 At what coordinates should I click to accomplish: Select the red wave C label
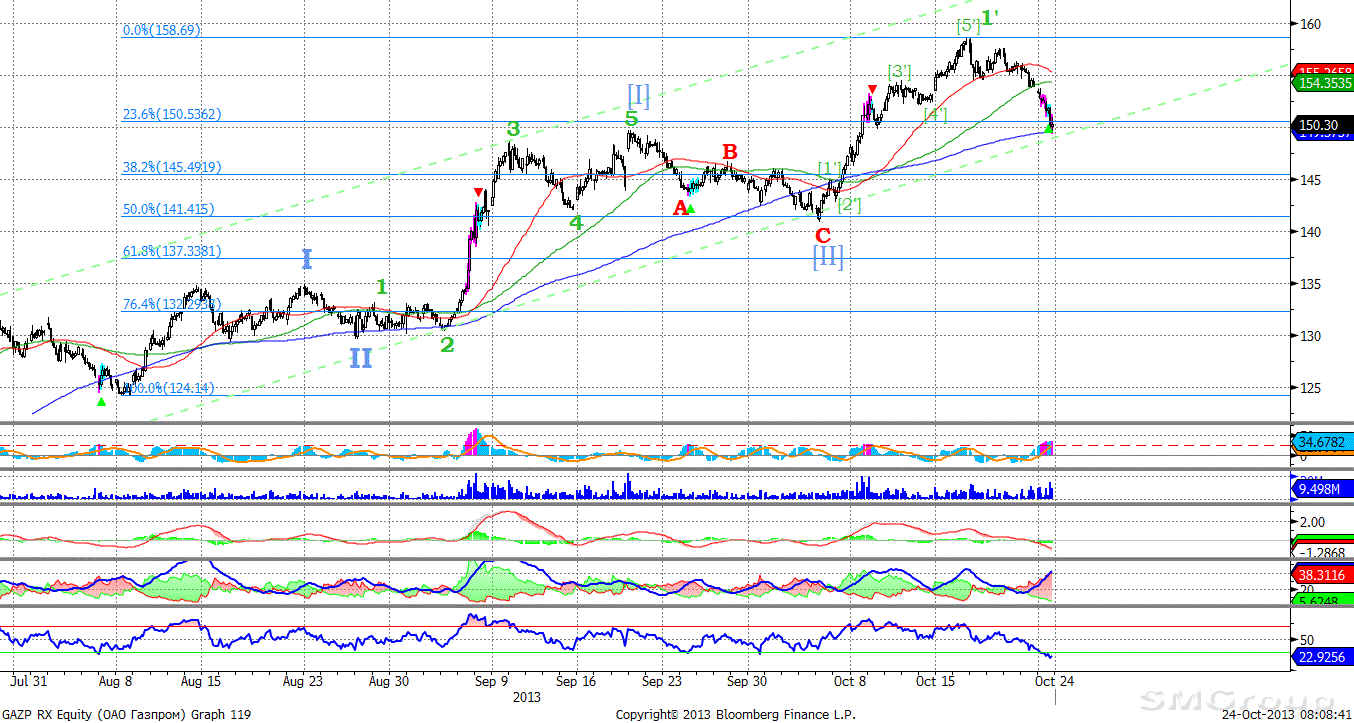pos(822,236)
